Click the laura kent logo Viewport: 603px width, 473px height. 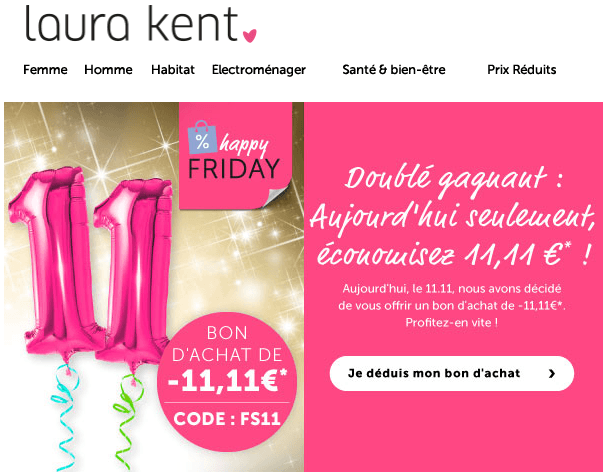tap(141, 24)
